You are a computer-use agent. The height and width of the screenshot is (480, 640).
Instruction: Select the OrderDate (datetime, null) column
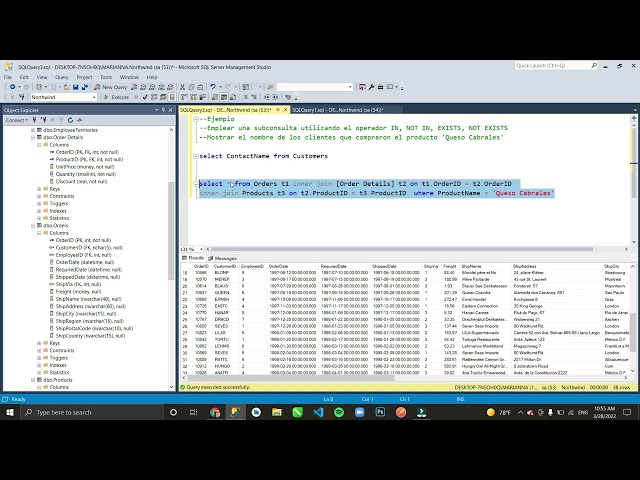click(85, 262)
